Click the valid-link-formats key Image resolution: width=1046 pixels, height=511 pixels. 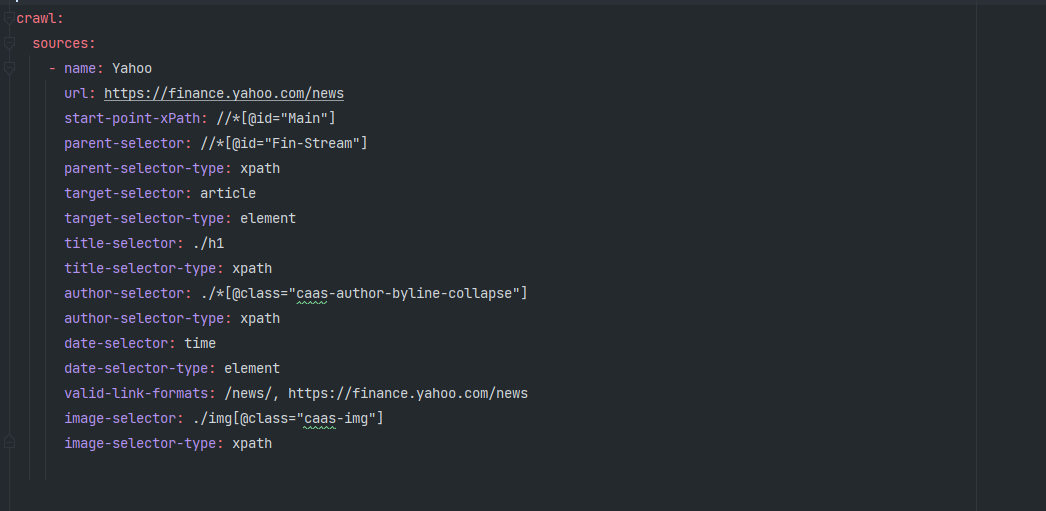[x=140, y=394]
